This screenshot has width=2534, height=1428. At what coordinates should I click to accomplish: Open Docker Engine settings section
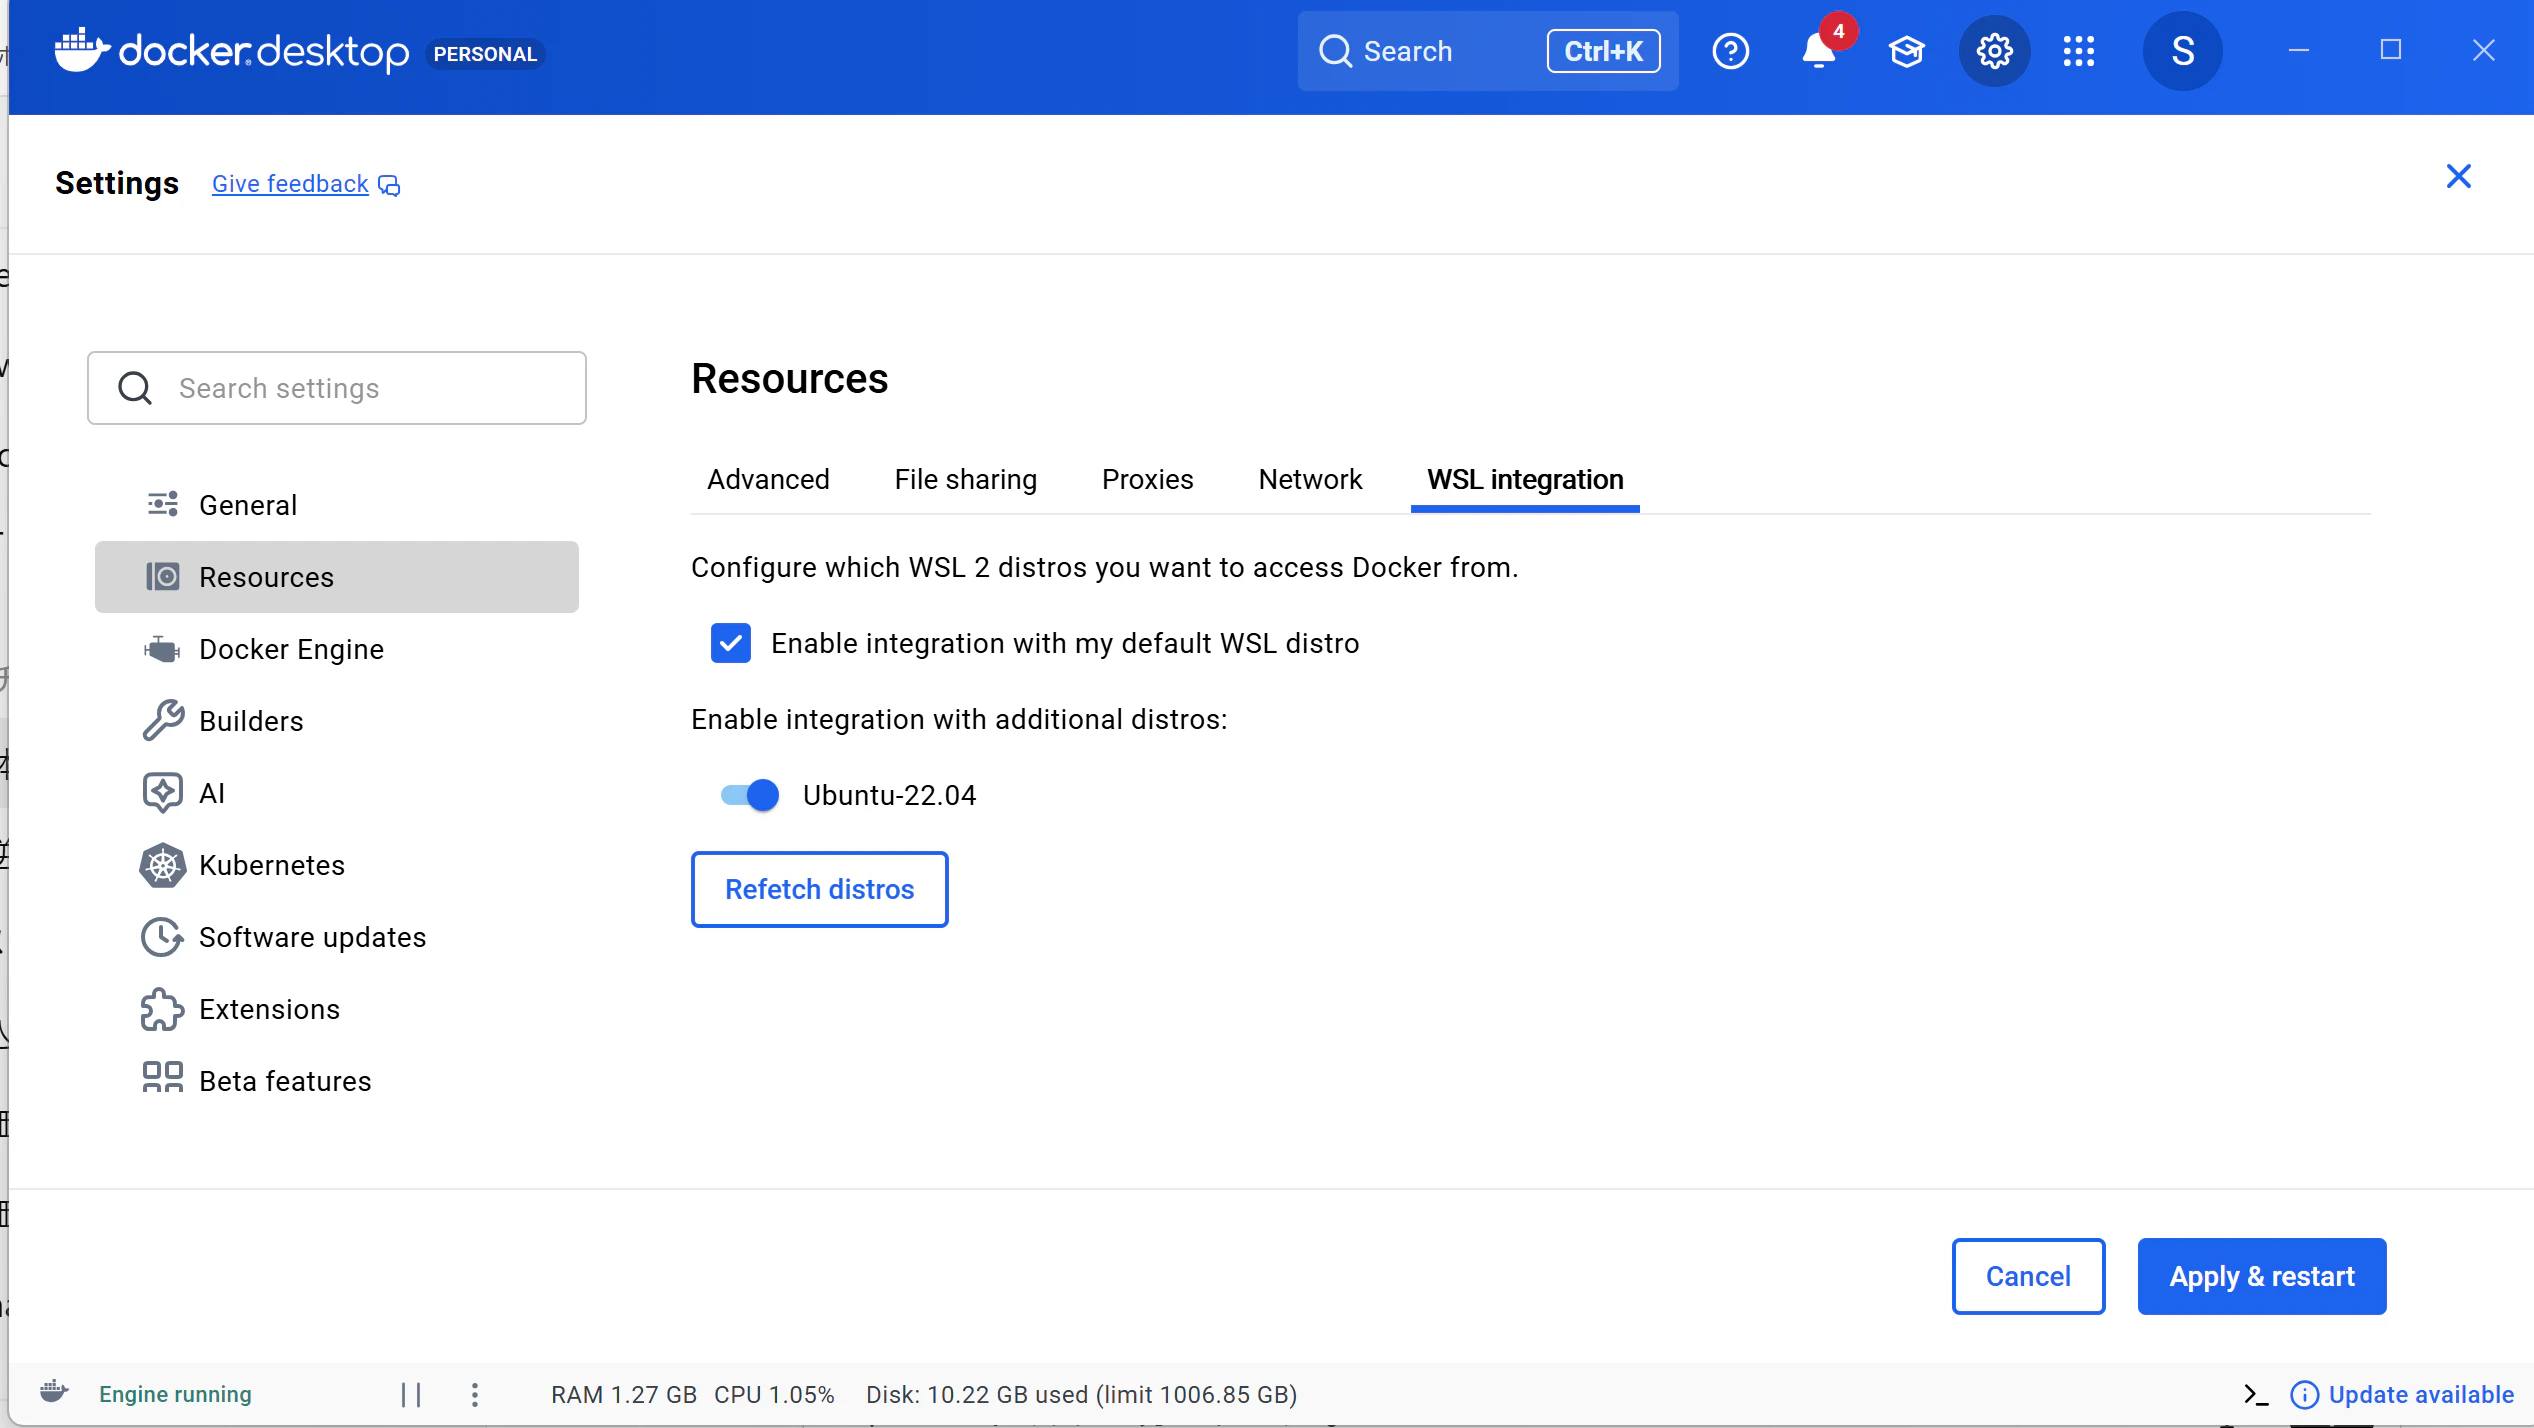[291, 649]
